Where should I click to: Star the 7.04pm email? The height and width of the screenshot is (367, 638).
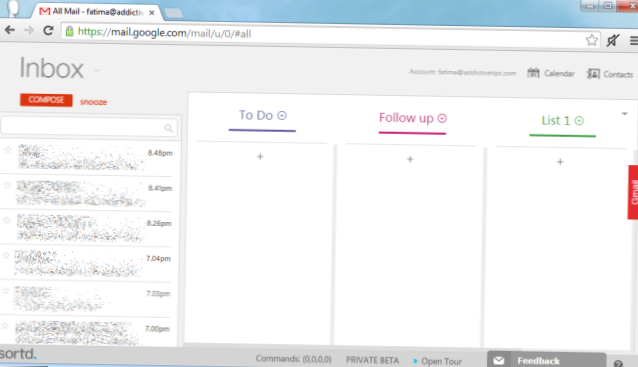tap(6, 256)
